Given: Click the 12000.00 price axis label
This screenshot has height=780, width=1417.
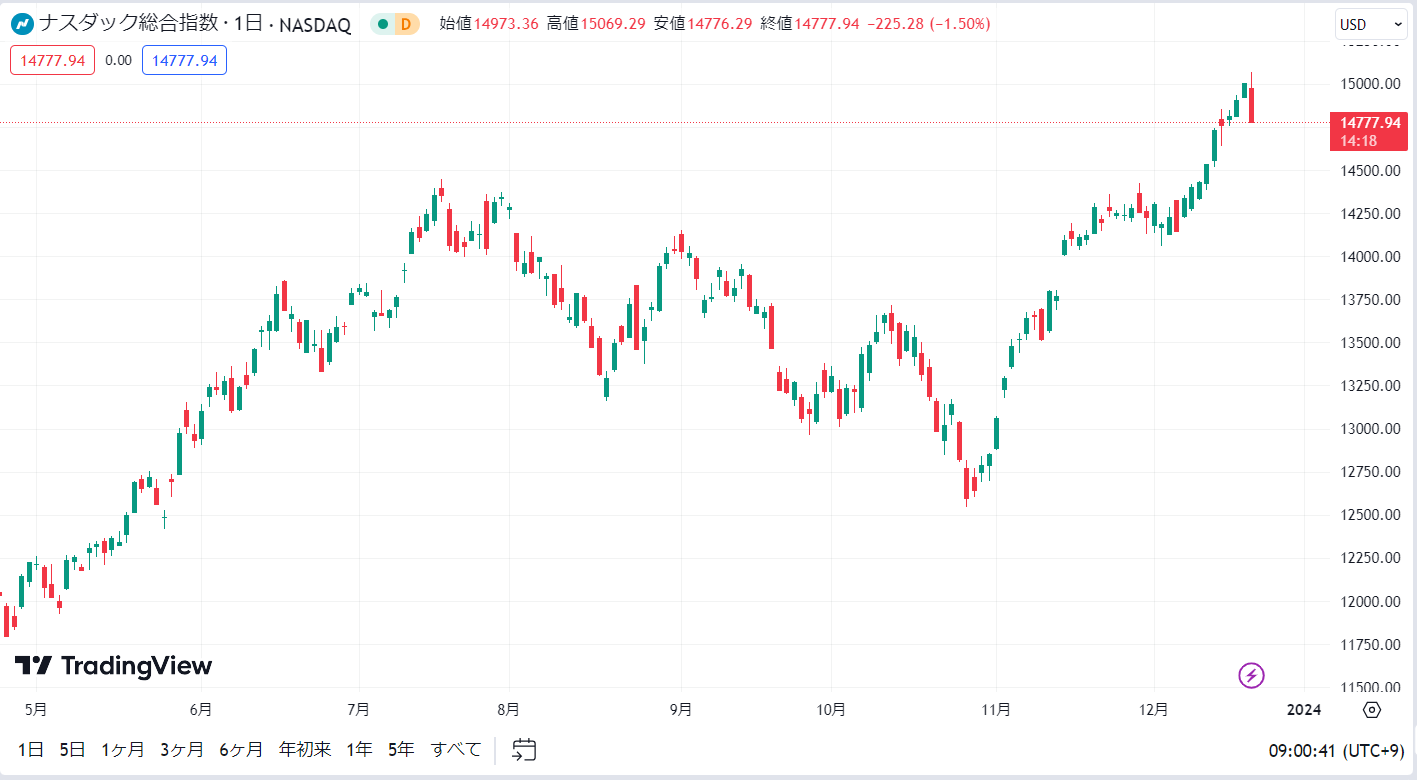Looking at the screenshot, I should (1370, 602).
